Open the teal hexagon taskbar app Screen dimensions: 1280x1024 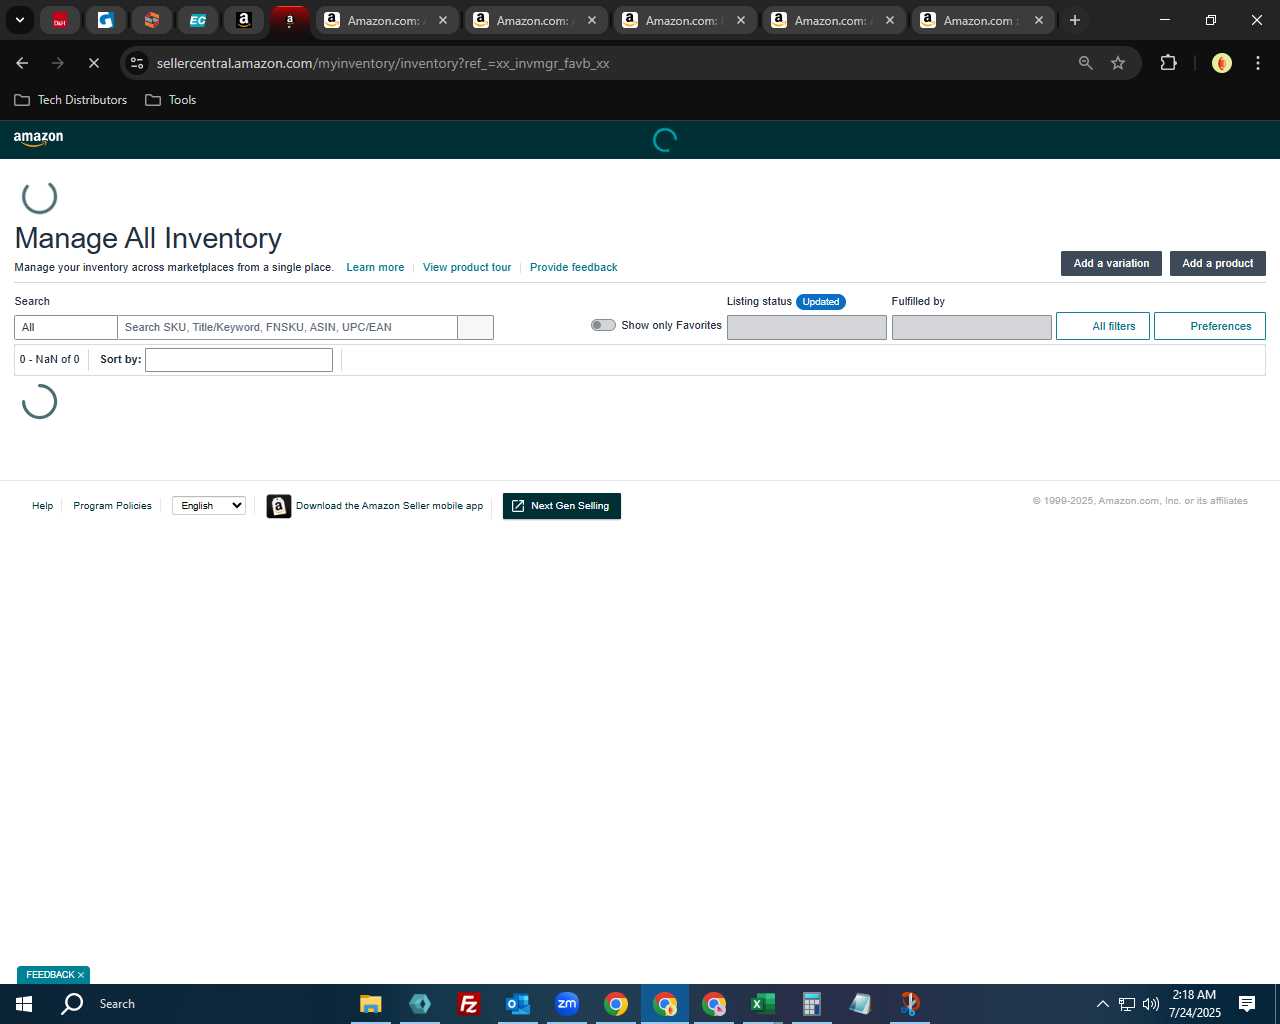click(420, 1004)
